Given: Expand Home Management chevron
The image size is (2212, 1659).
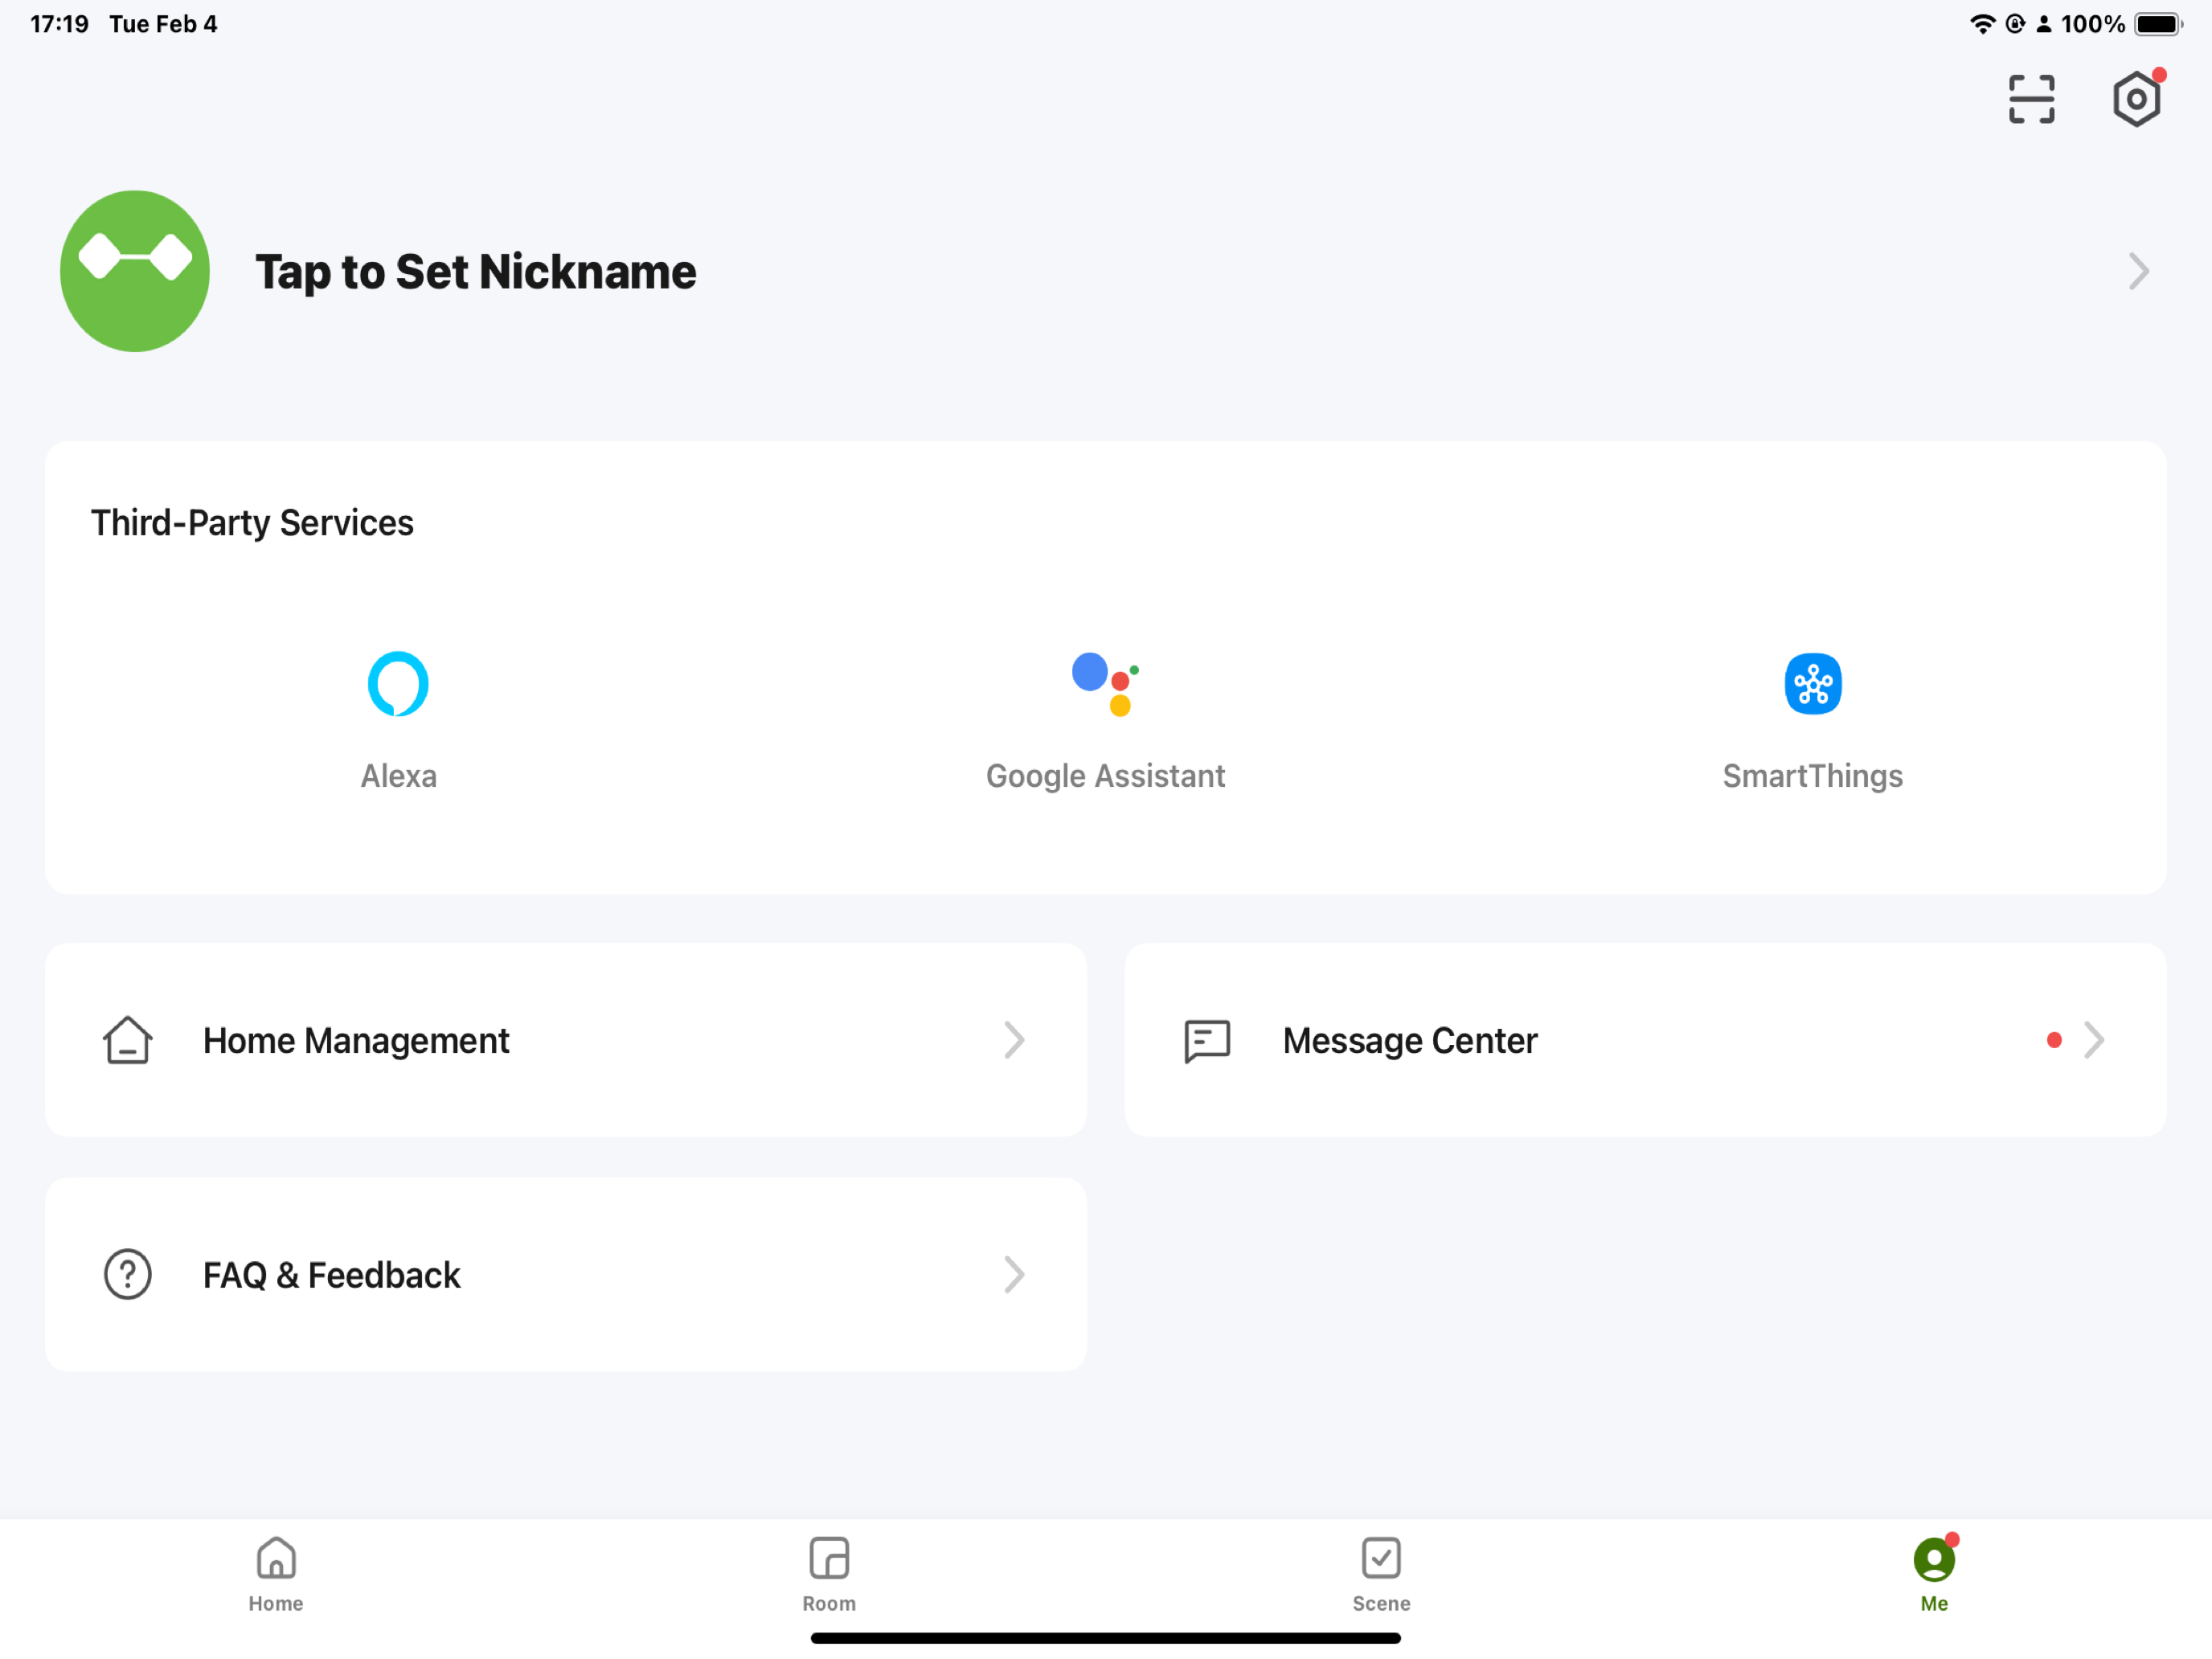Looking at the screenshot, I should [1014, 1040].
